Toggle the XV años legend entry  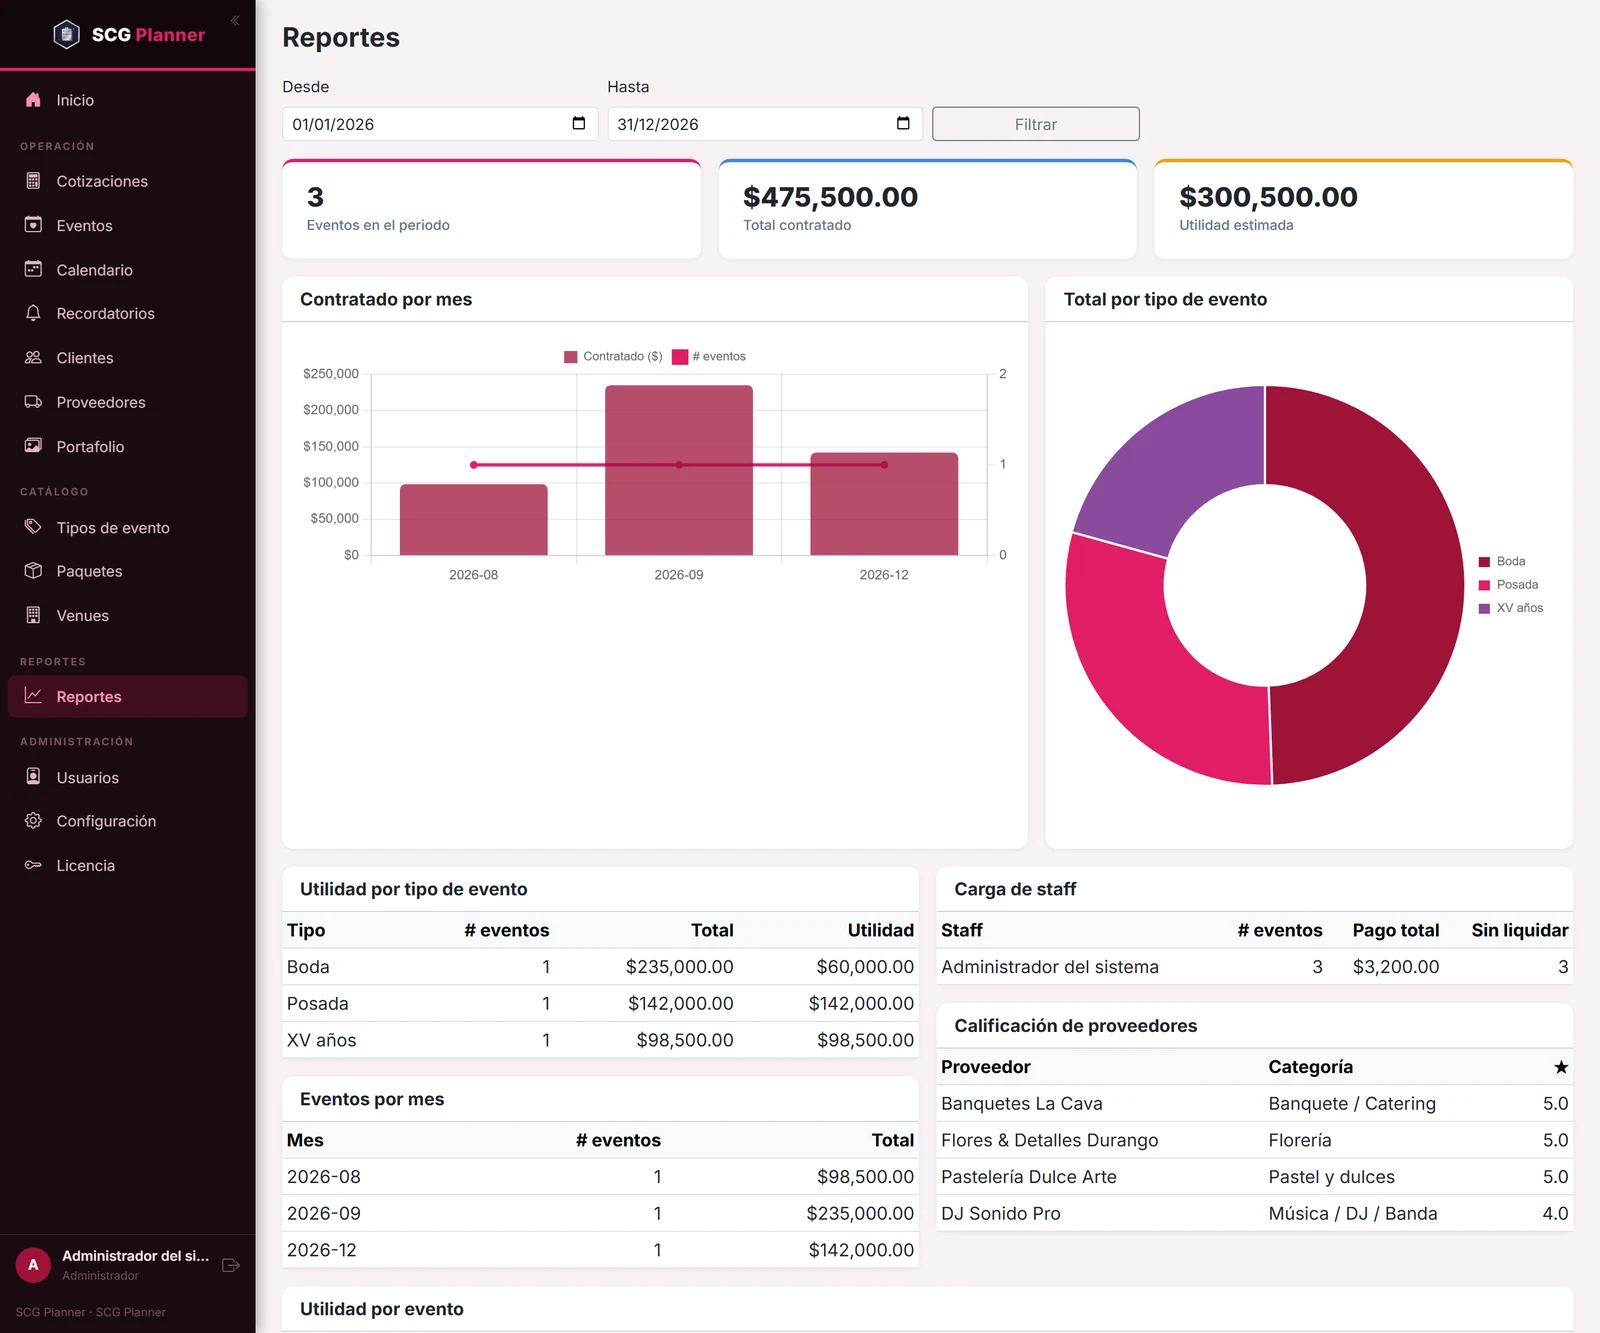tap(1511, 608)
